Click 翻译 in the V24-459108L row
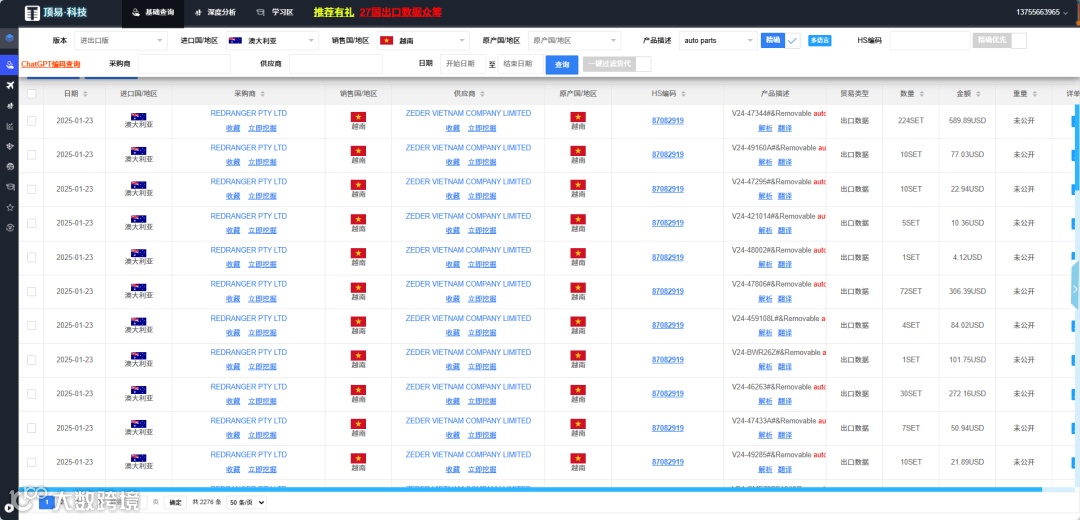Screen dimensions: 1080x520 point(785,333)
